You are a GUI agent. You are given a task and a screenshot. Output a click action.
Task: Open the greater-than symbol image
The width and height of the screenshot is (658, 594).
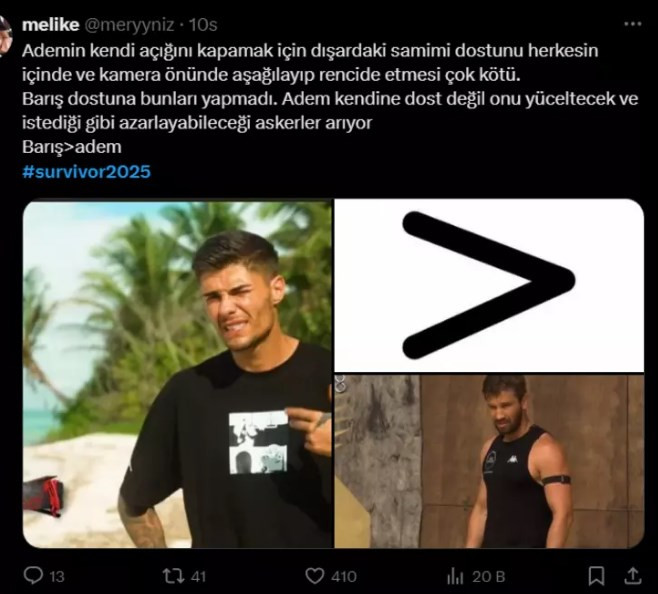[x=489, y=285]
